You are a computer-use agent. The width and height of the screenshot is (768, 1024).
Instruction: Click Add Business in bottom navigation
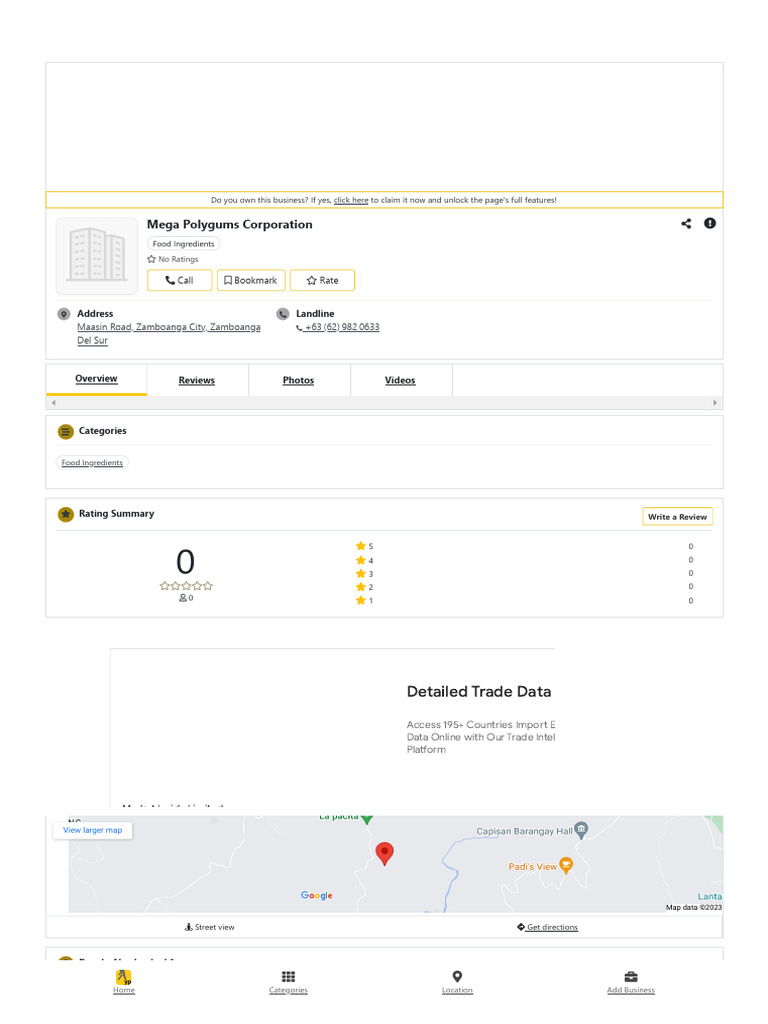[631, 982]
